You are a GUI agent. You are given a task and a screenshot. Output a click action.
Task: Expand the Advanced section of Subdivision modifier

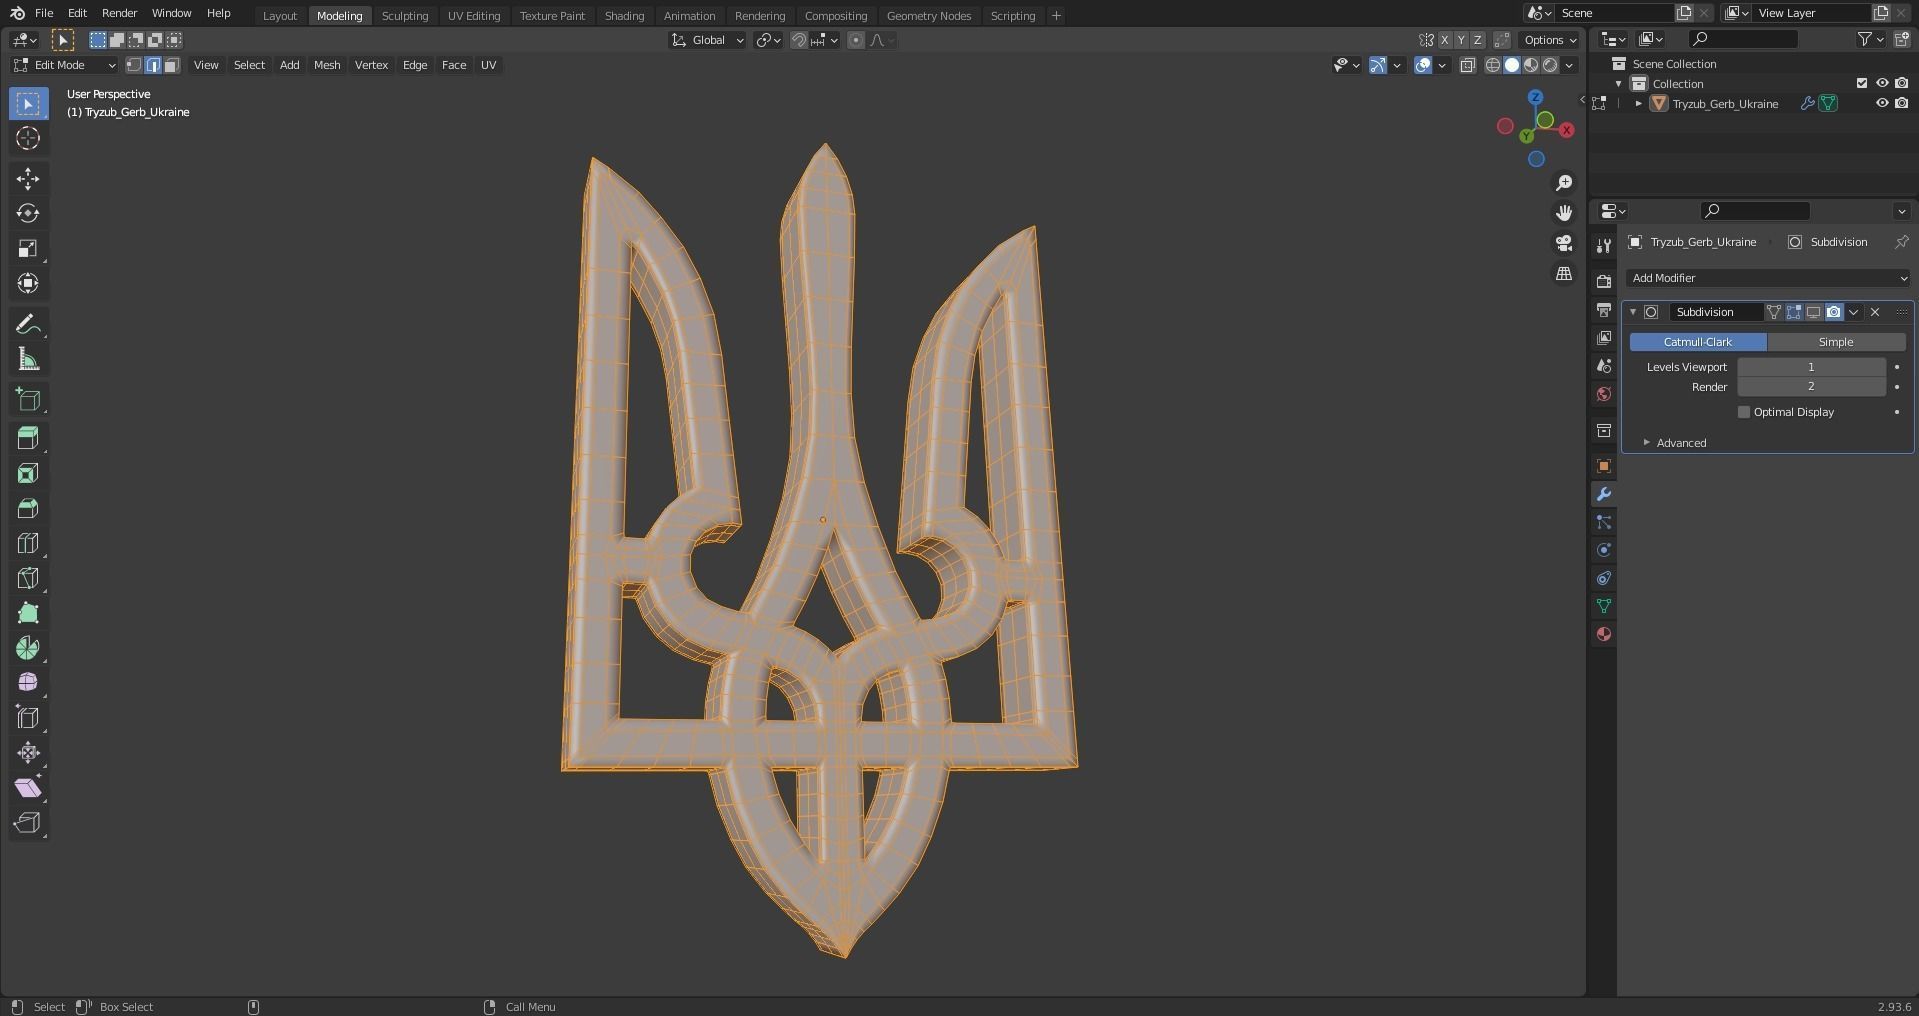click(x=1679, y=442)
